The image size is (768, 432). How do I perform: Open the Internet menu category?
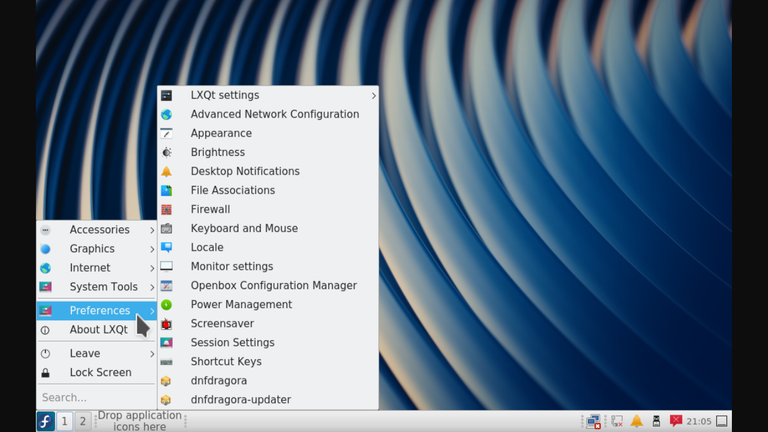[96, 268]
